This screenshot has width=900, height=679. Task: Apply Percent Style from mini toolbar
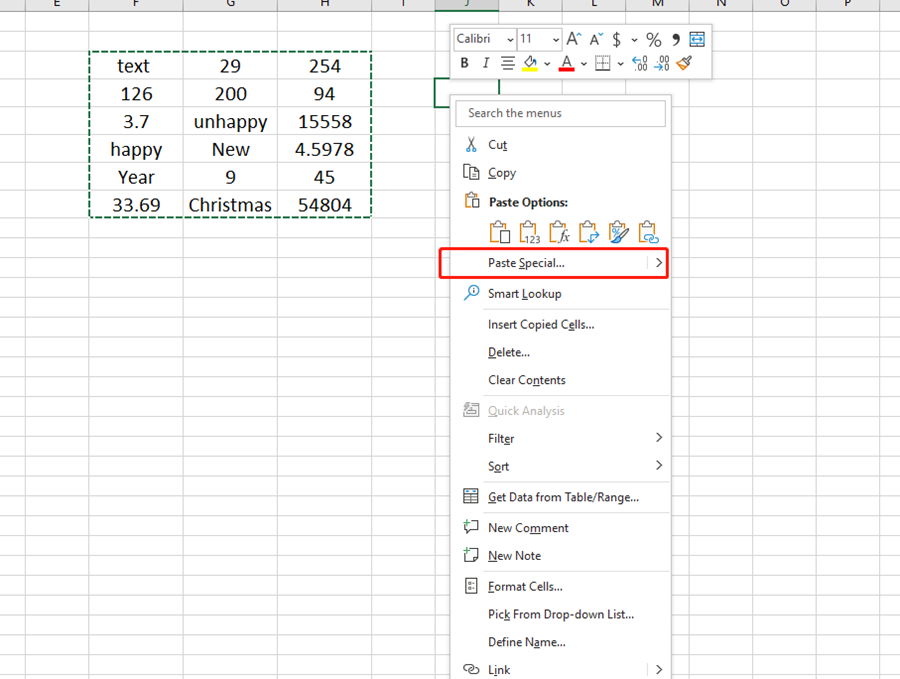(653, 39)
